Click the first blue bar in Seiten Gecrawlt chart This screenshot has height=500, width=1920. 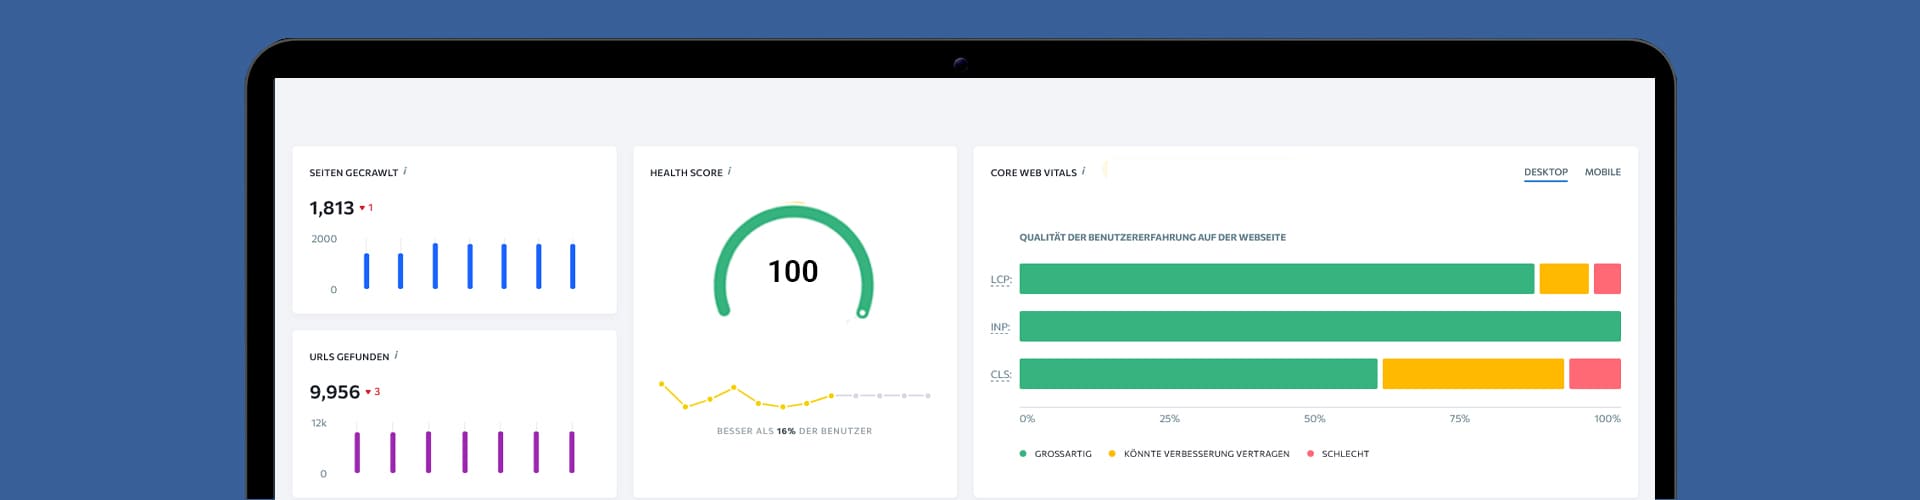366,271
